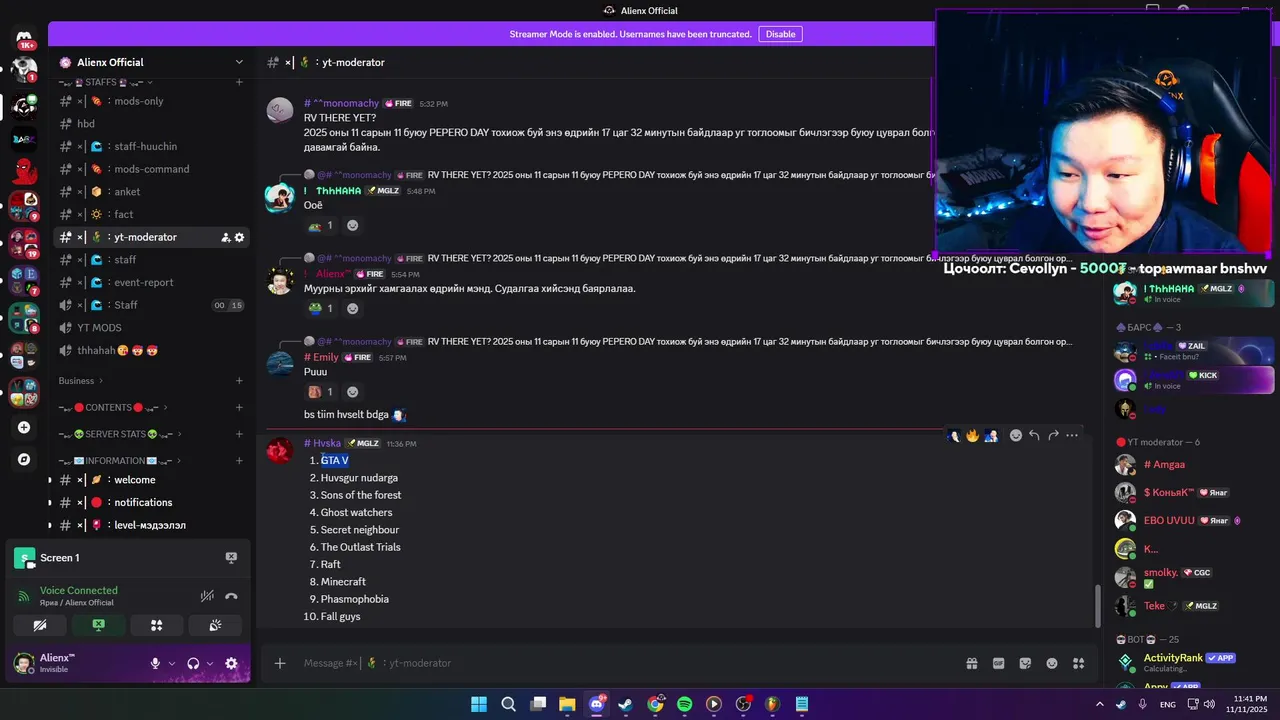
Task: Disconnect from the voice channel
Action: [x=231, y=596]
